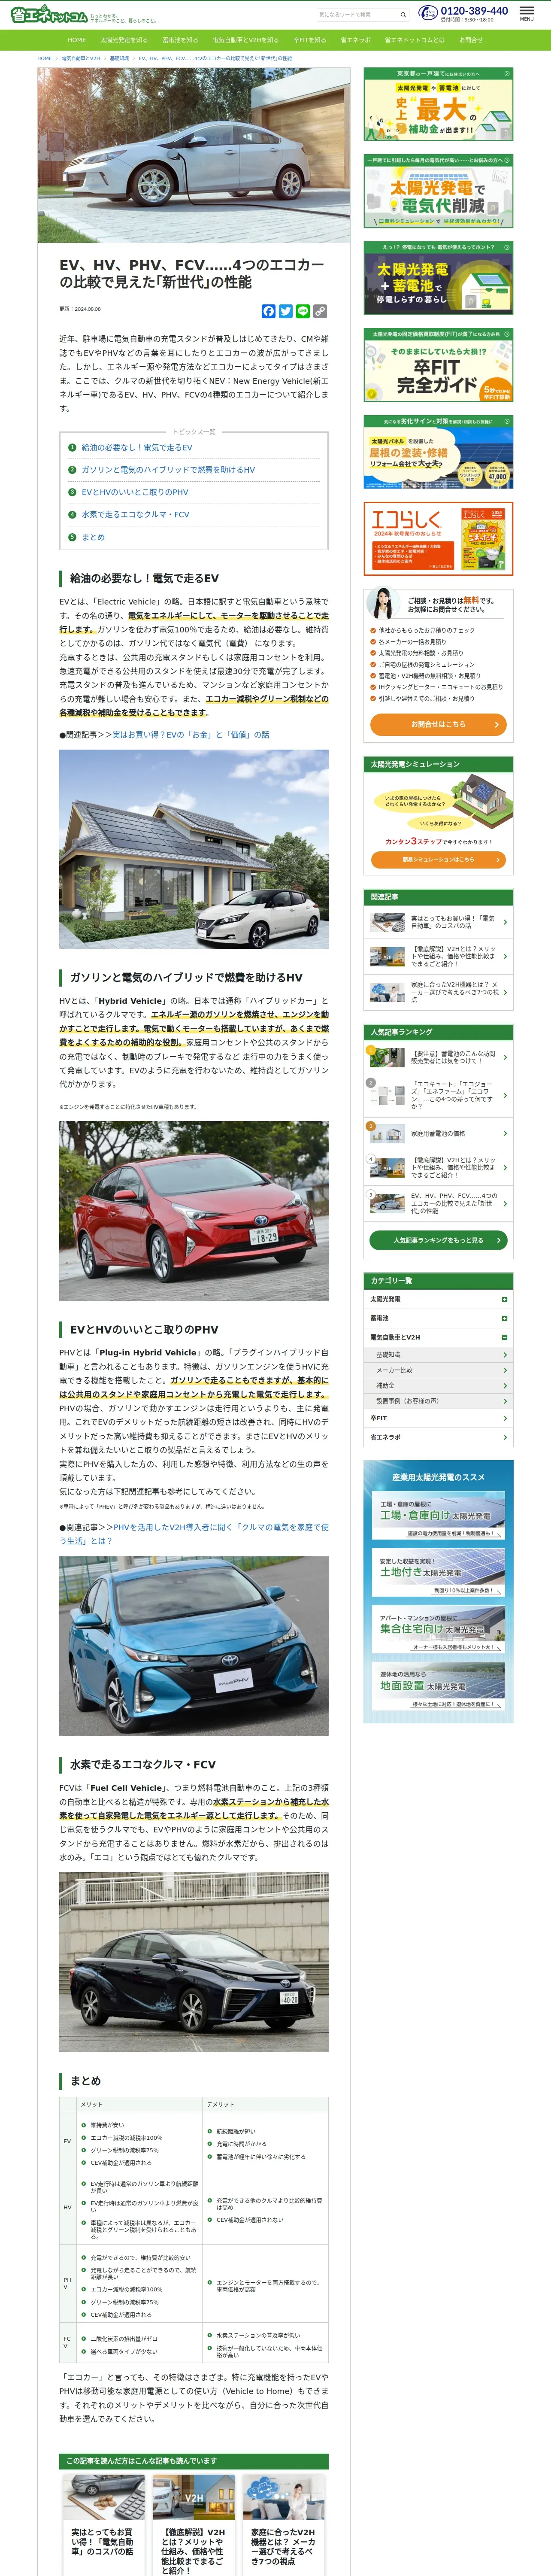Screen dimensions: 551x2576
Task: Open 太陽光発電を知る navigation item
Action: click(124, 40)
